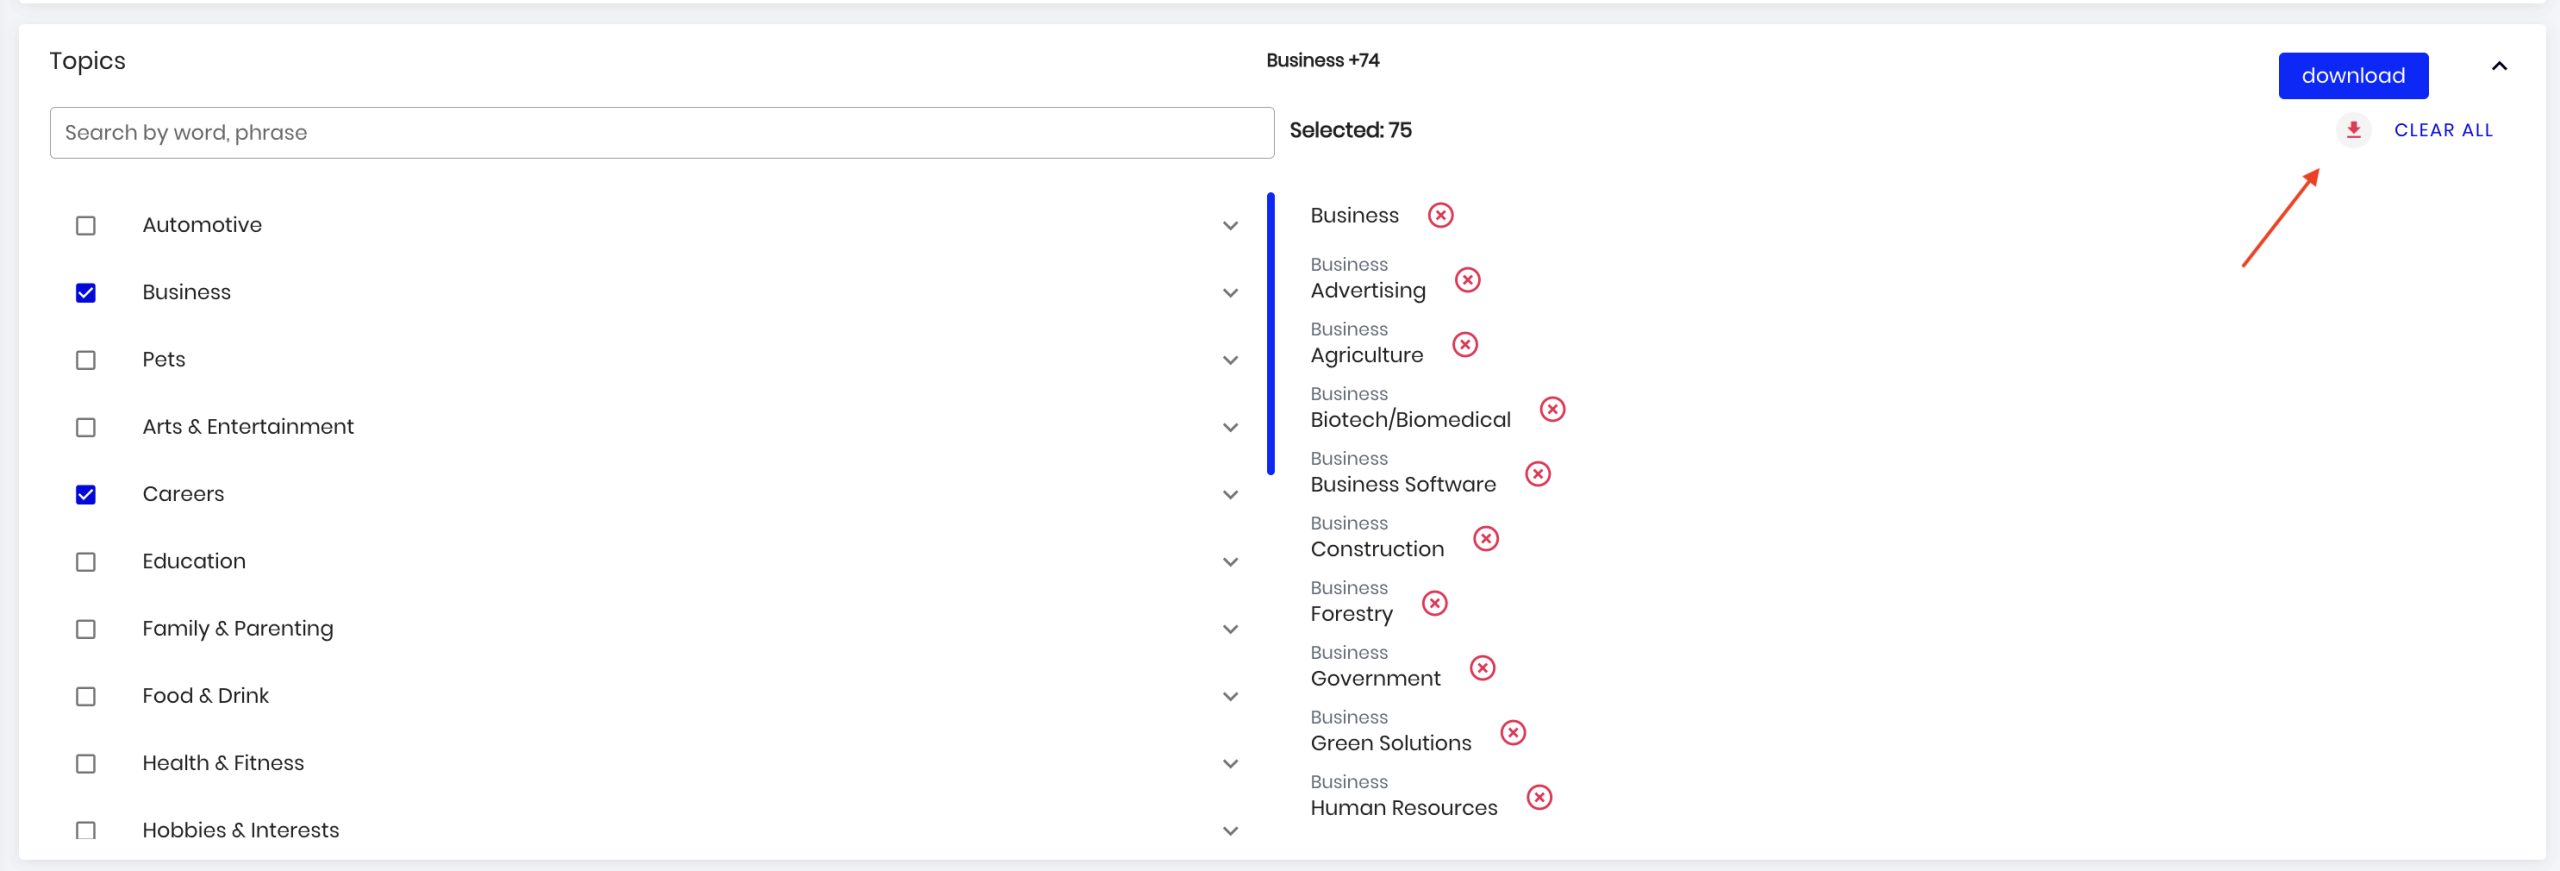Remove the Biotech/Biomedical selected topic
This screenshot has height=871, width=2560.
pyautogui.click(x=1552, y=409)
